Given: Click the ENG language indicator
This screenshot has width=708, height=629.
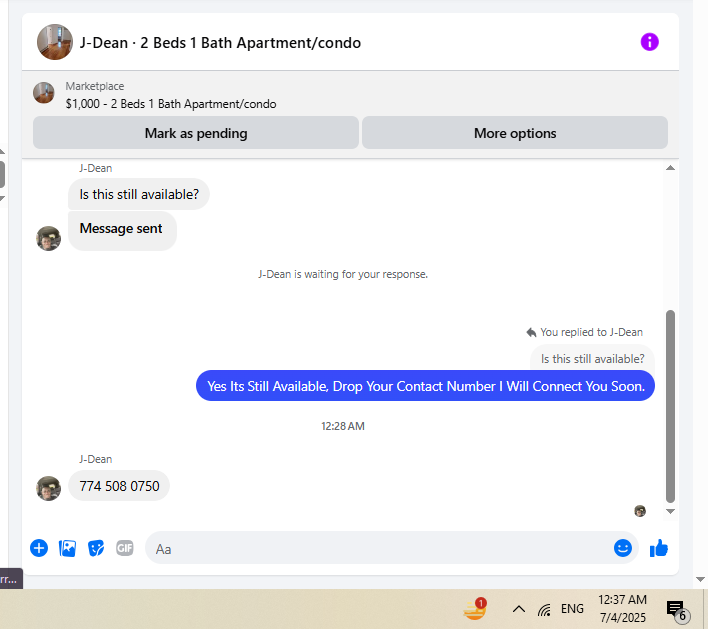Looking at the screenshot, I should (x=572, y=609).
